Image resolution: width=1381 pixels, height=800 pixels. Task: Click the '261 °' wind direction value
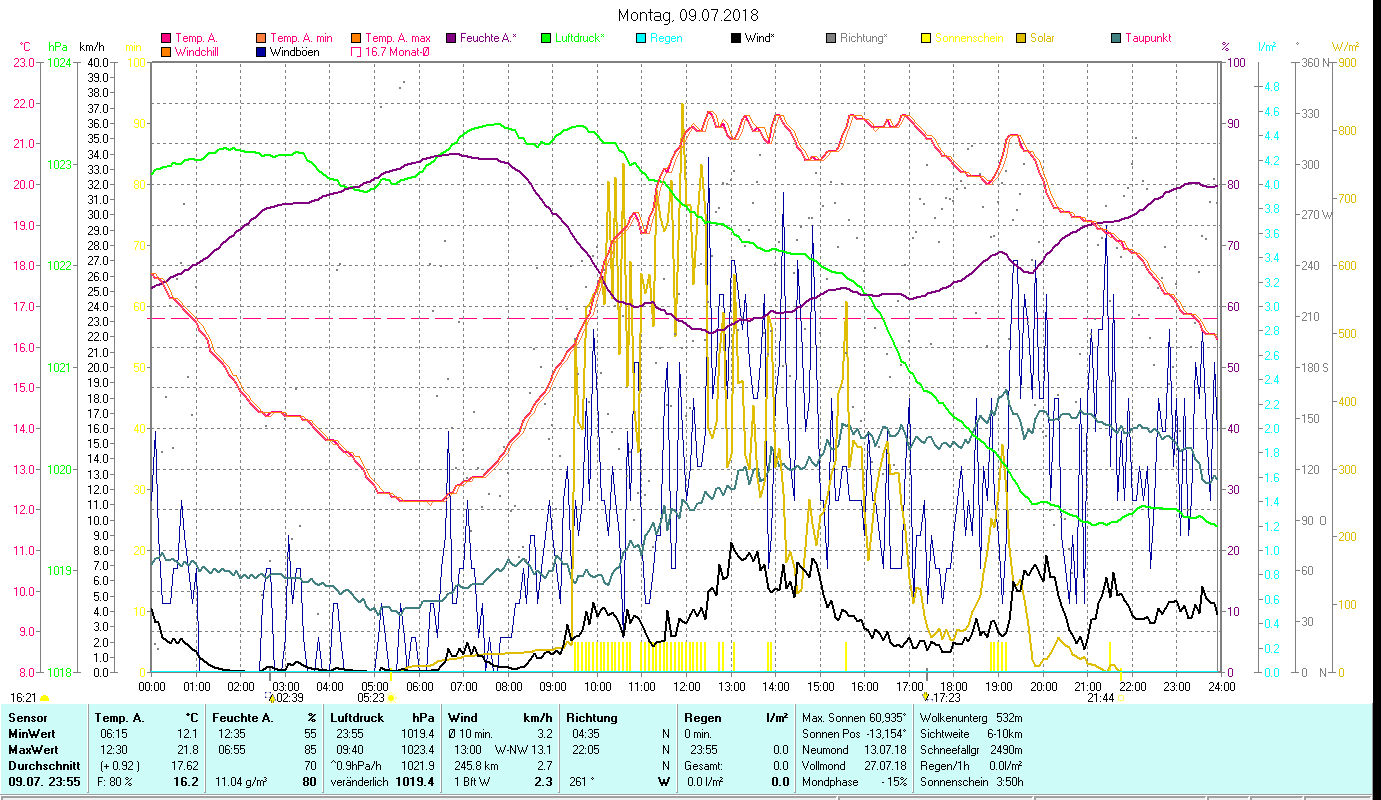coord(583,782)
